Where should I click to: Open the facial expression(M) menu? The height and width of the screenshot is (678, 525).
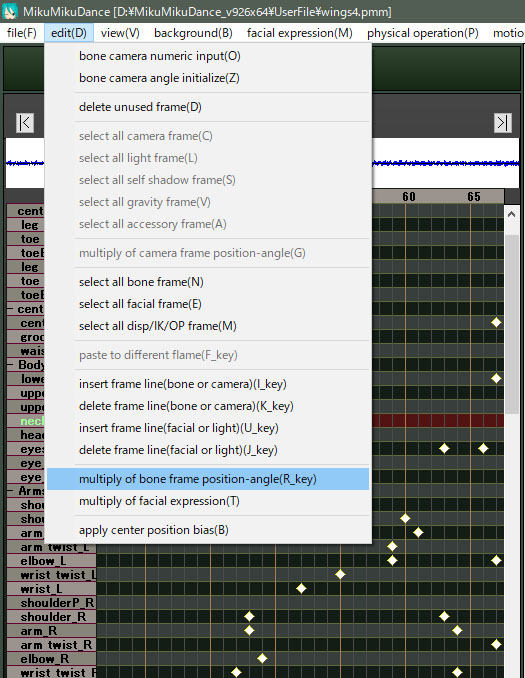(300, 33)
